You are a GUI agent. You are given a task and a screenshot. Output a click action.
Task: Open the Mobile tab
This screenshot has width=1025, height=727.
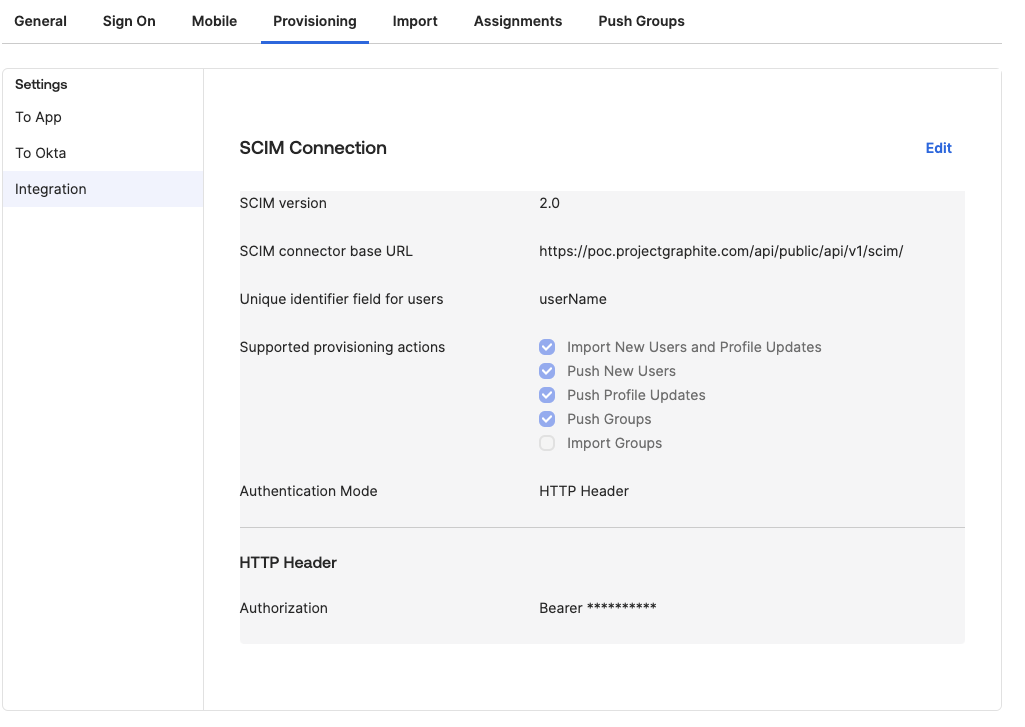pos(214,21)
